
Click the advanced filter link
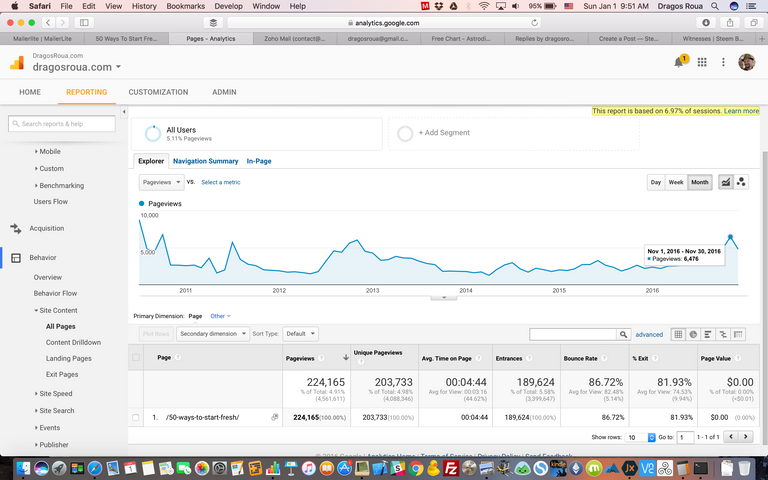649,334
